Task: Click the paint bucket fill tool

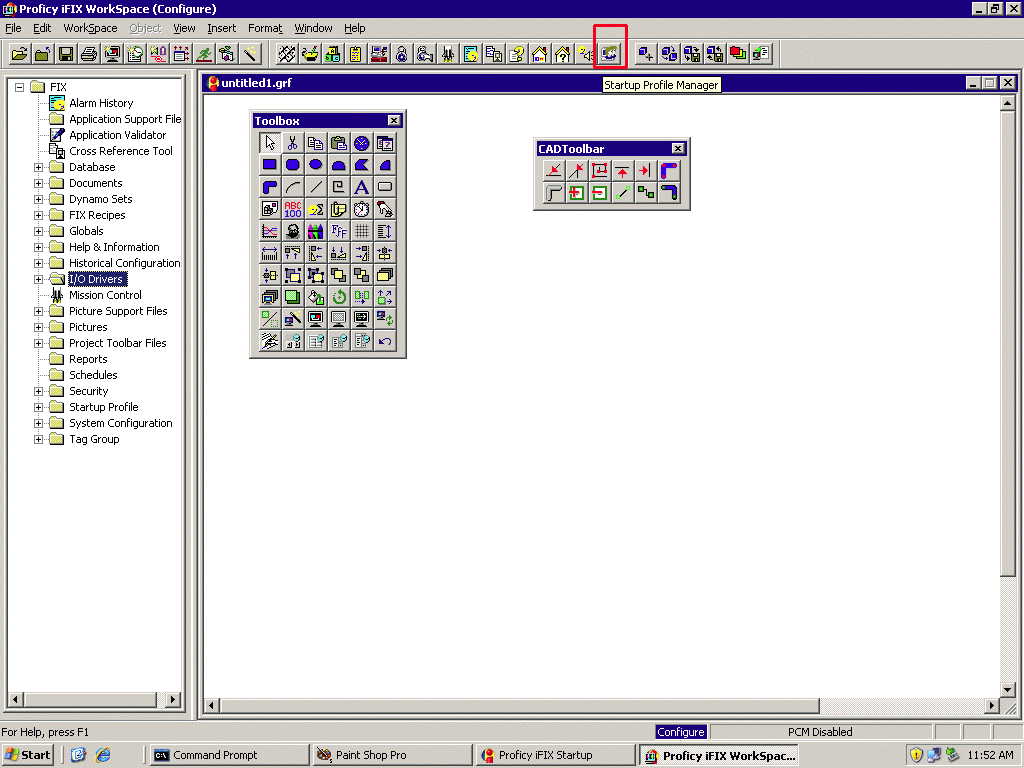Action: coord(315,297)
